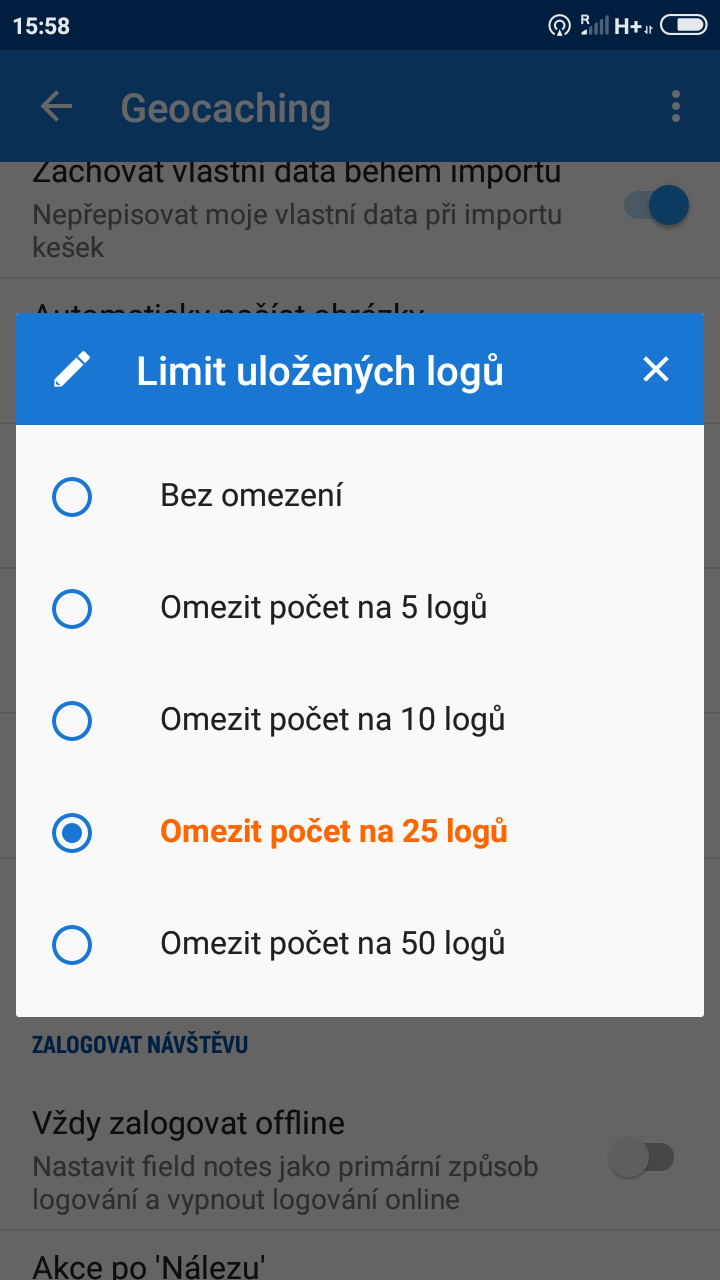Tap the 'Omezit počet na 10 logů' text
Screen dimensions: 720x1280
pyautogui.click(x=332, y=719)
